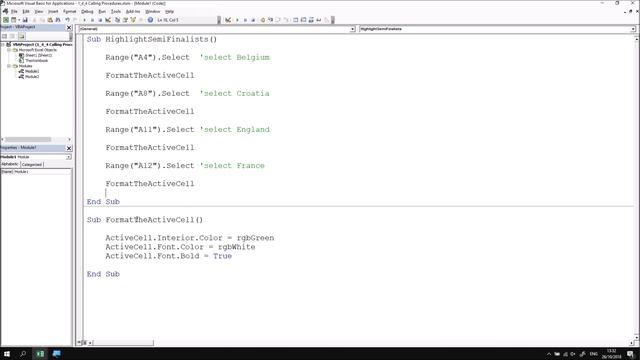Image resolution: width=640 pixels, height=360 pixels.
Task: Click the "select Belgium" comment text
Action: 236,57
